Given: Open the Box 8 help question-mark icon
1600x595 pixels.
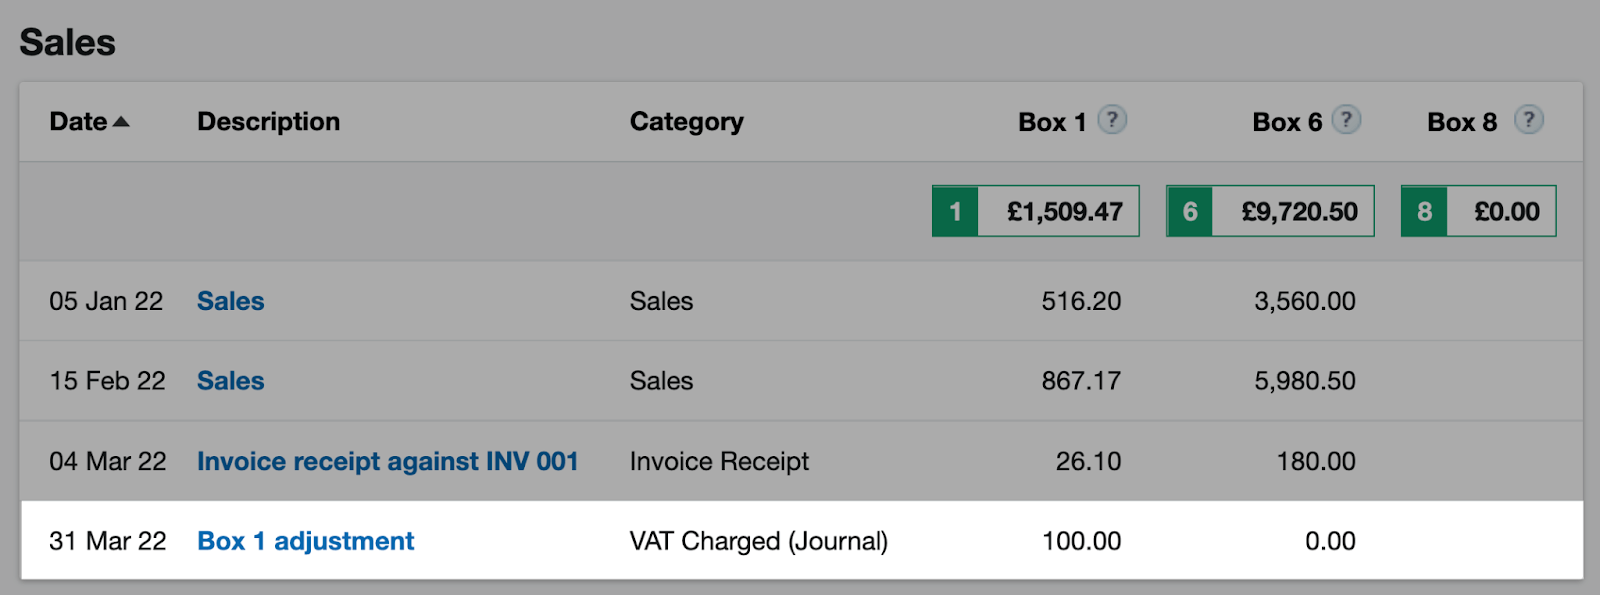Looking at the screenshot, I should click(1529, 120).
